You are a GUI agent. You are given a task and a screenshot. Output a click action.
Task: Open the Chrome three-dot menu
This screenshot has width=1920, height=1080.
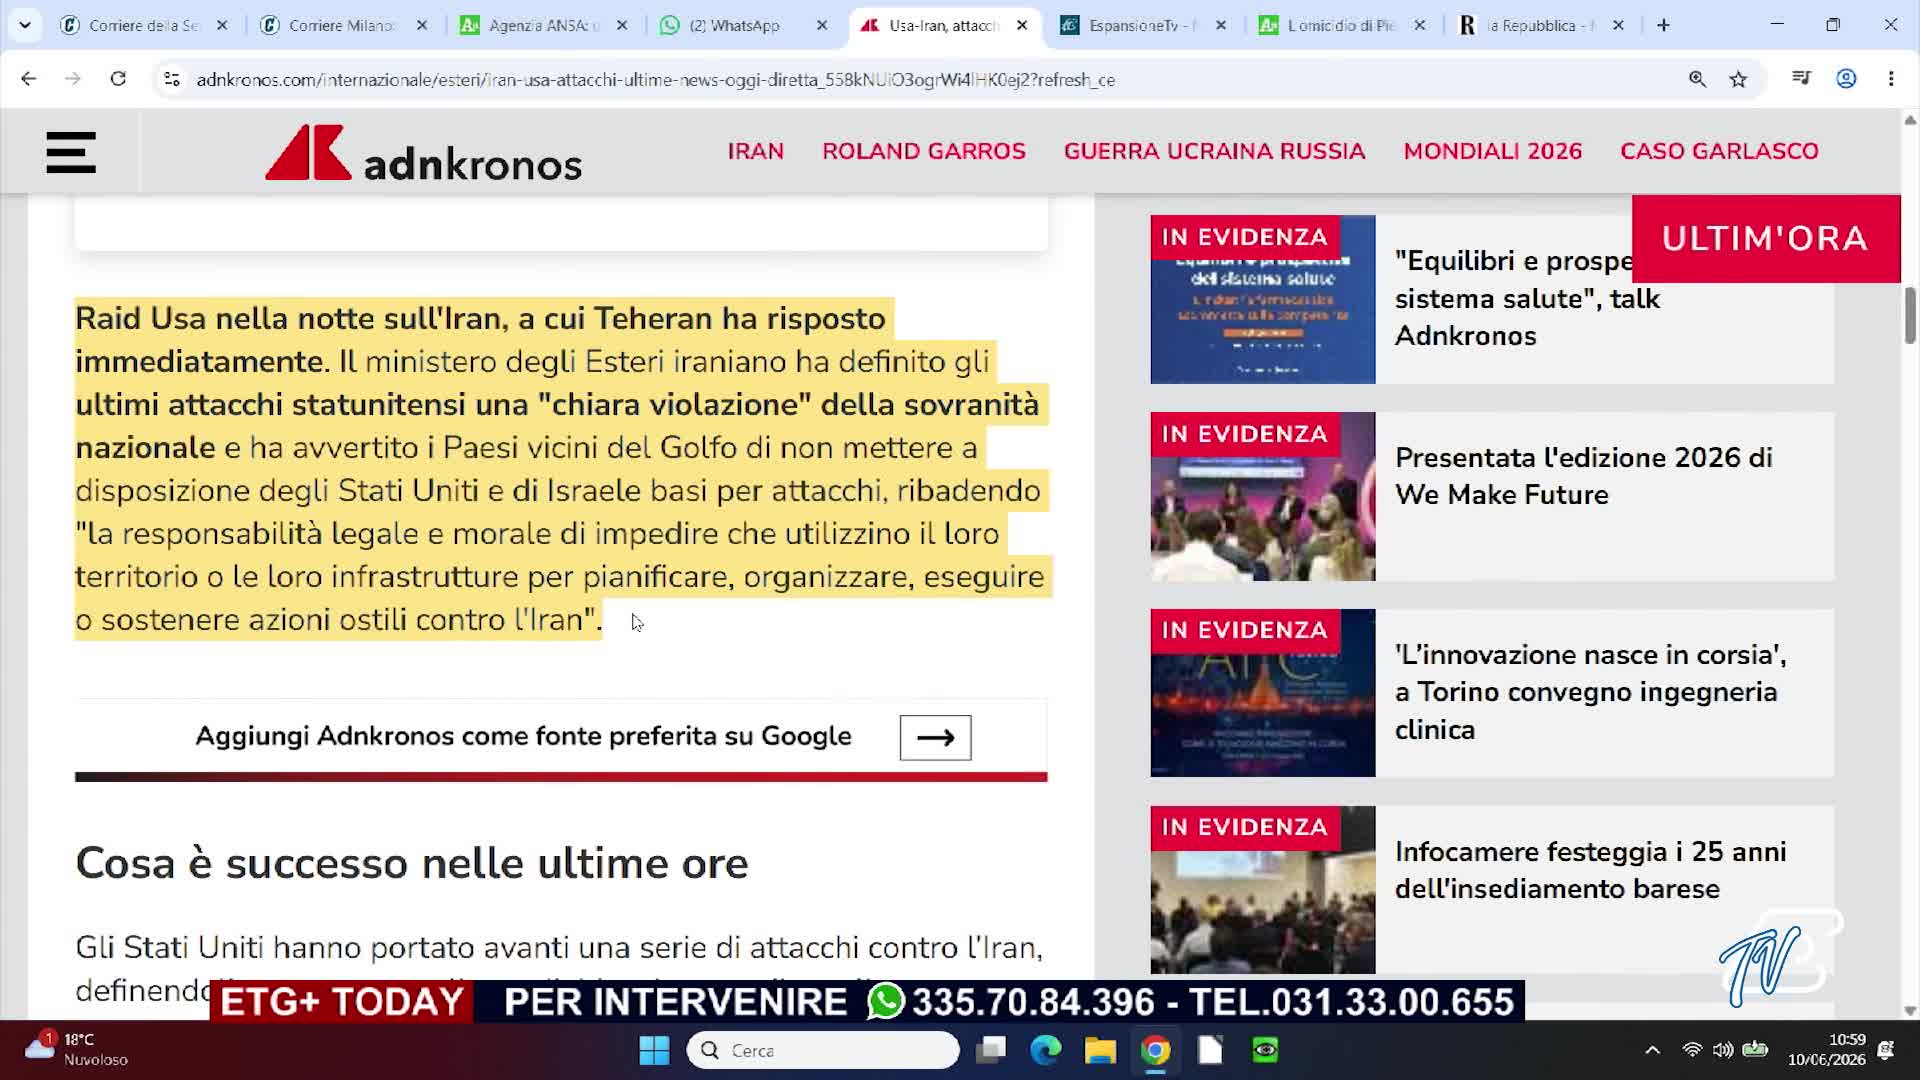1891,79
